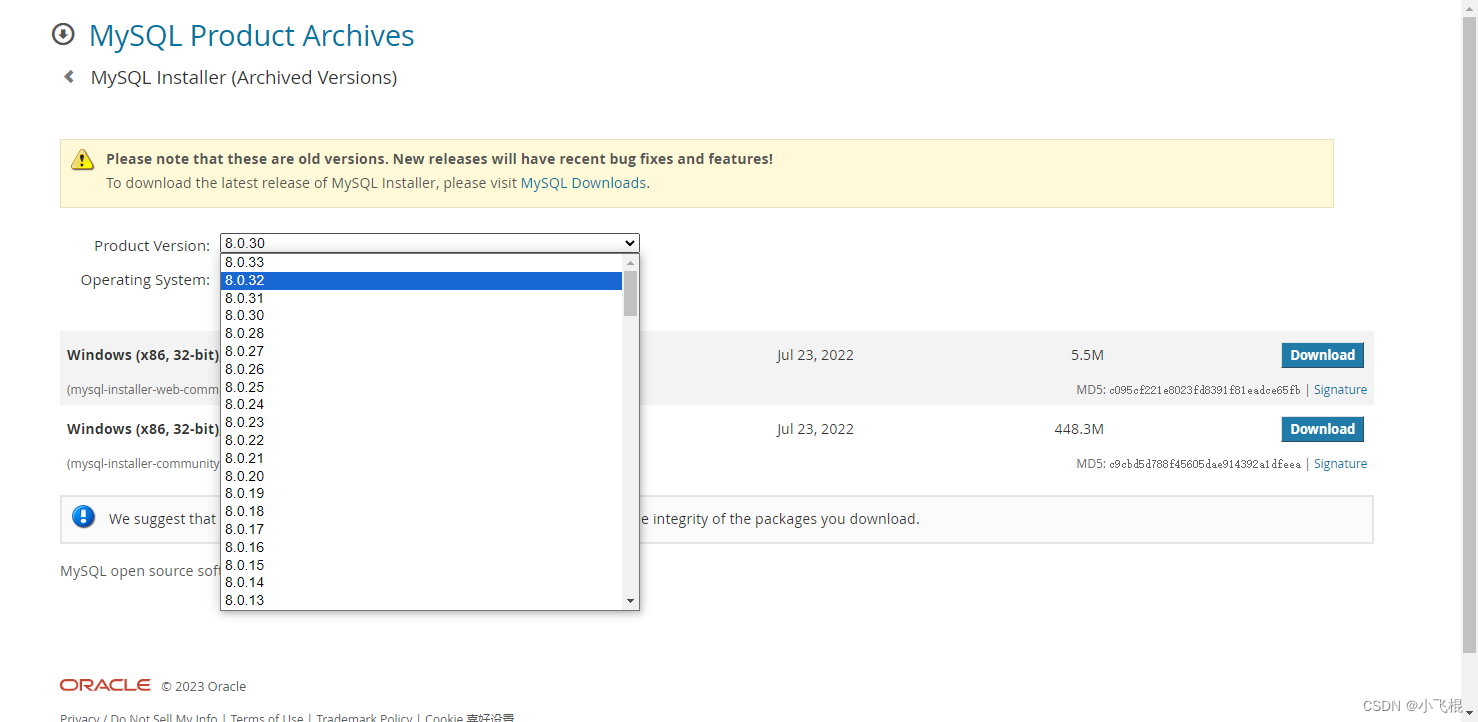
Task: Choose 8.0.15 from the version list
Action: (421, 565)
